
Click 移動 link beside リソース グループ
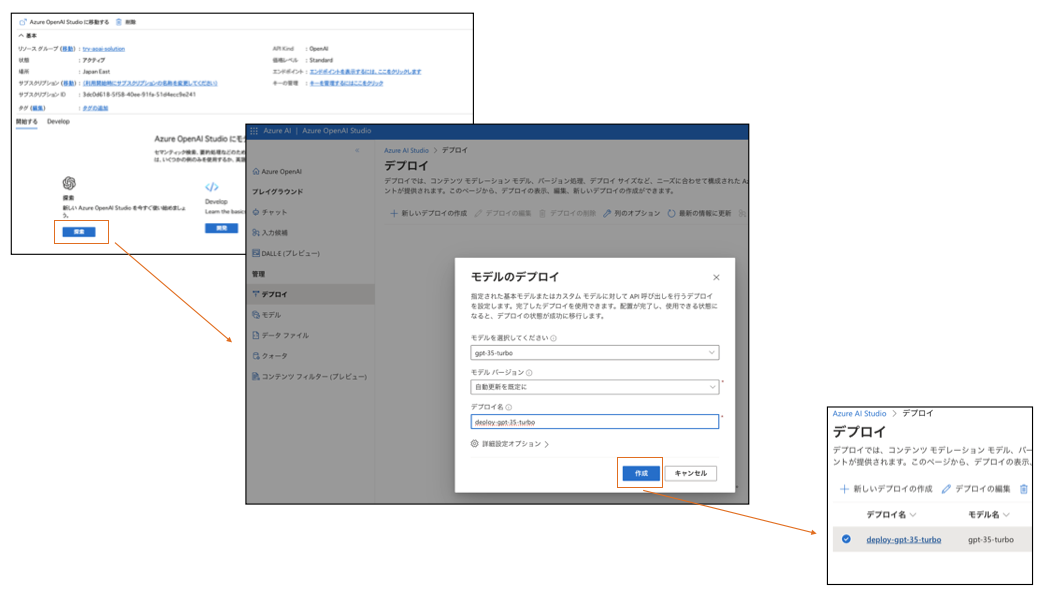coord(68,49)
